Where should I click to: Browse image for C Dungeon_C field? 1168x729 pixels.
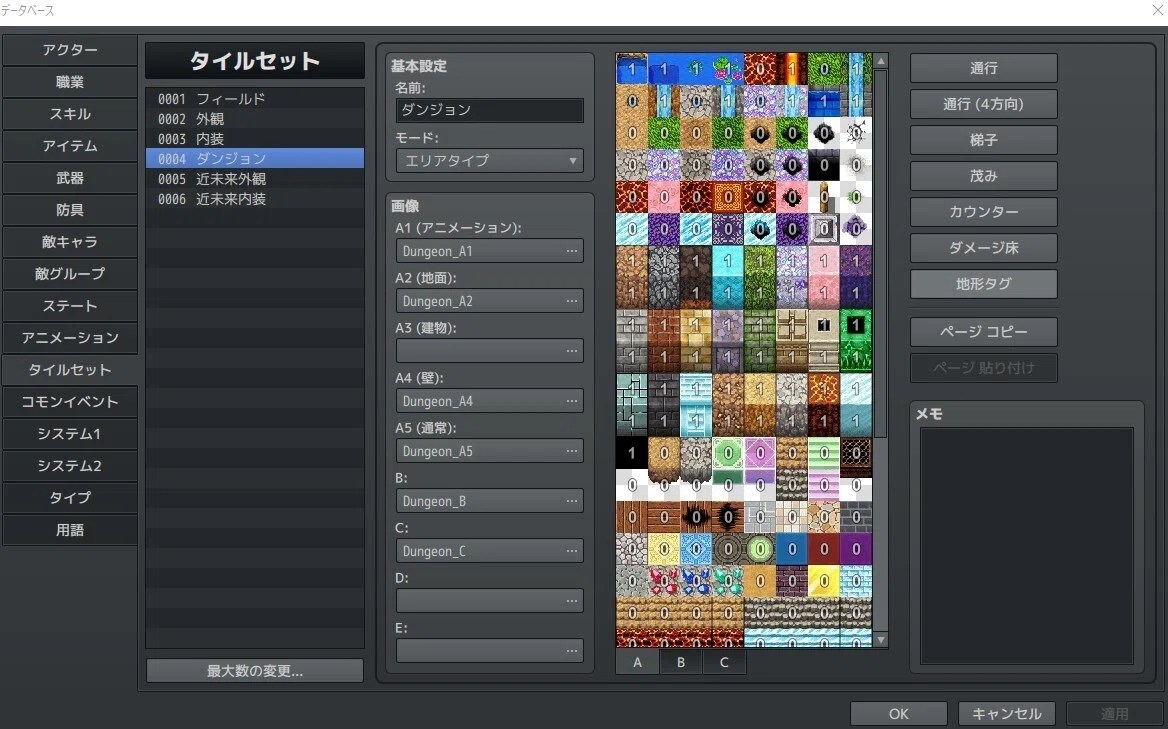[x=571, y=550]
